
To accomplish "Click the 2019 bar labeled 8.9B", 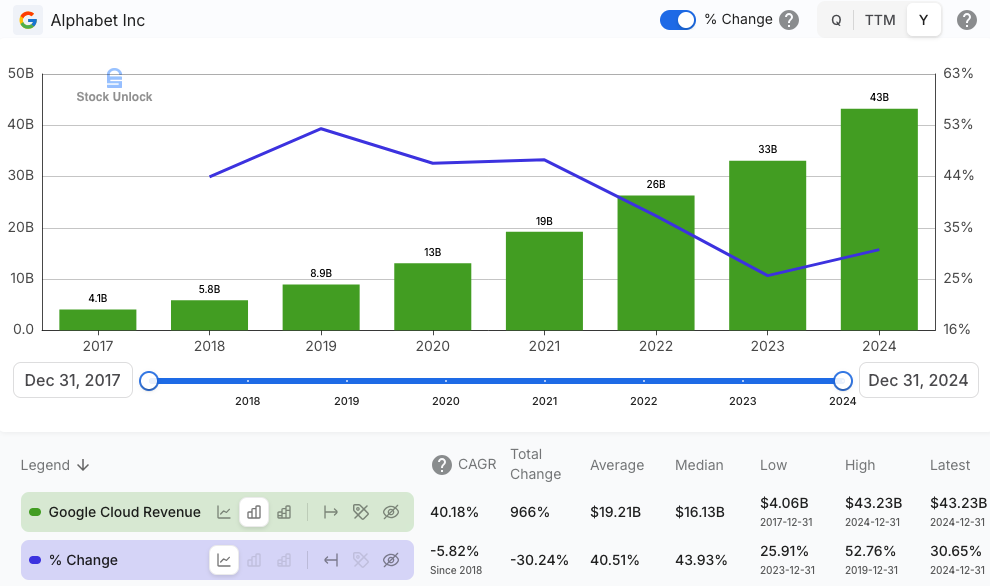I will tap(321, 307).
